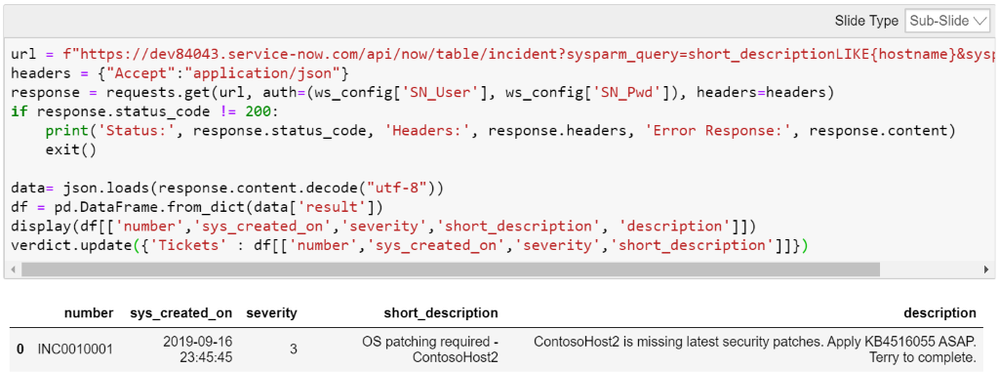Viewport: 999px width, 378px height.
Task: Click the verdict.update({'Tickets' ...}) line
Action: [x=409, y=245]
